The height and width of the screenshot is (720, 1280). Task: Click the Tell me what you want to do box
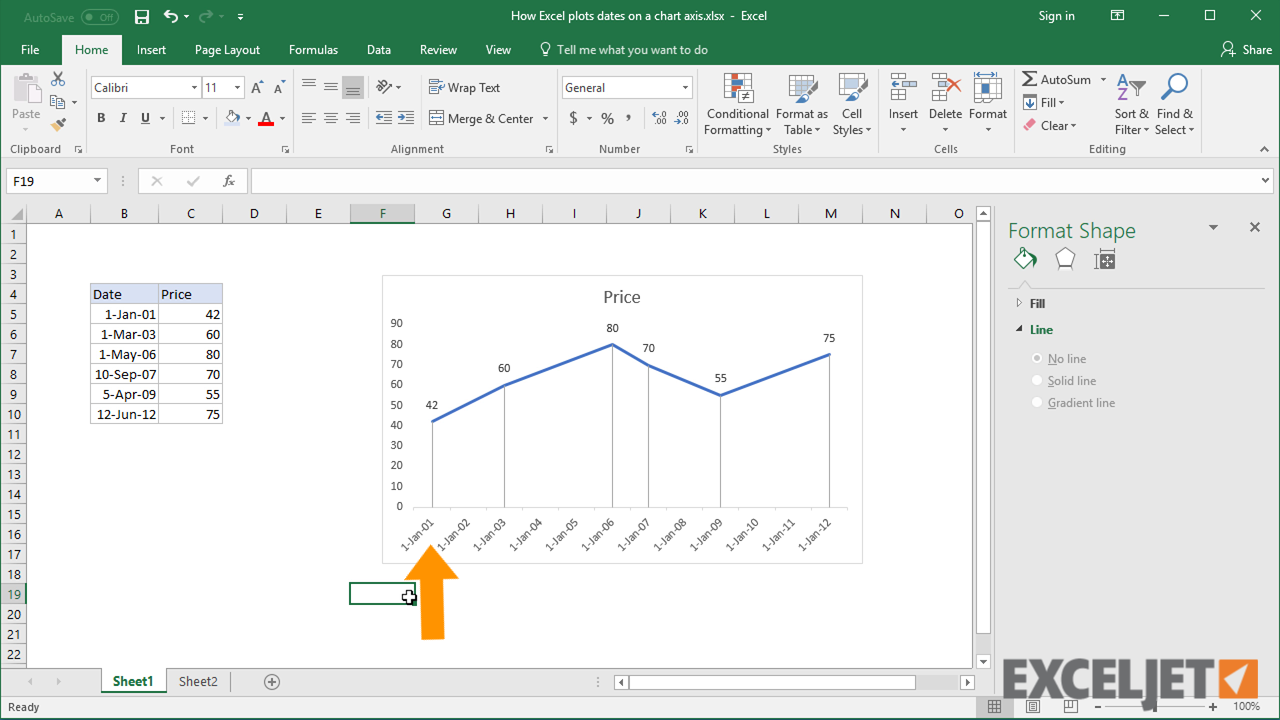coord(622,50)
